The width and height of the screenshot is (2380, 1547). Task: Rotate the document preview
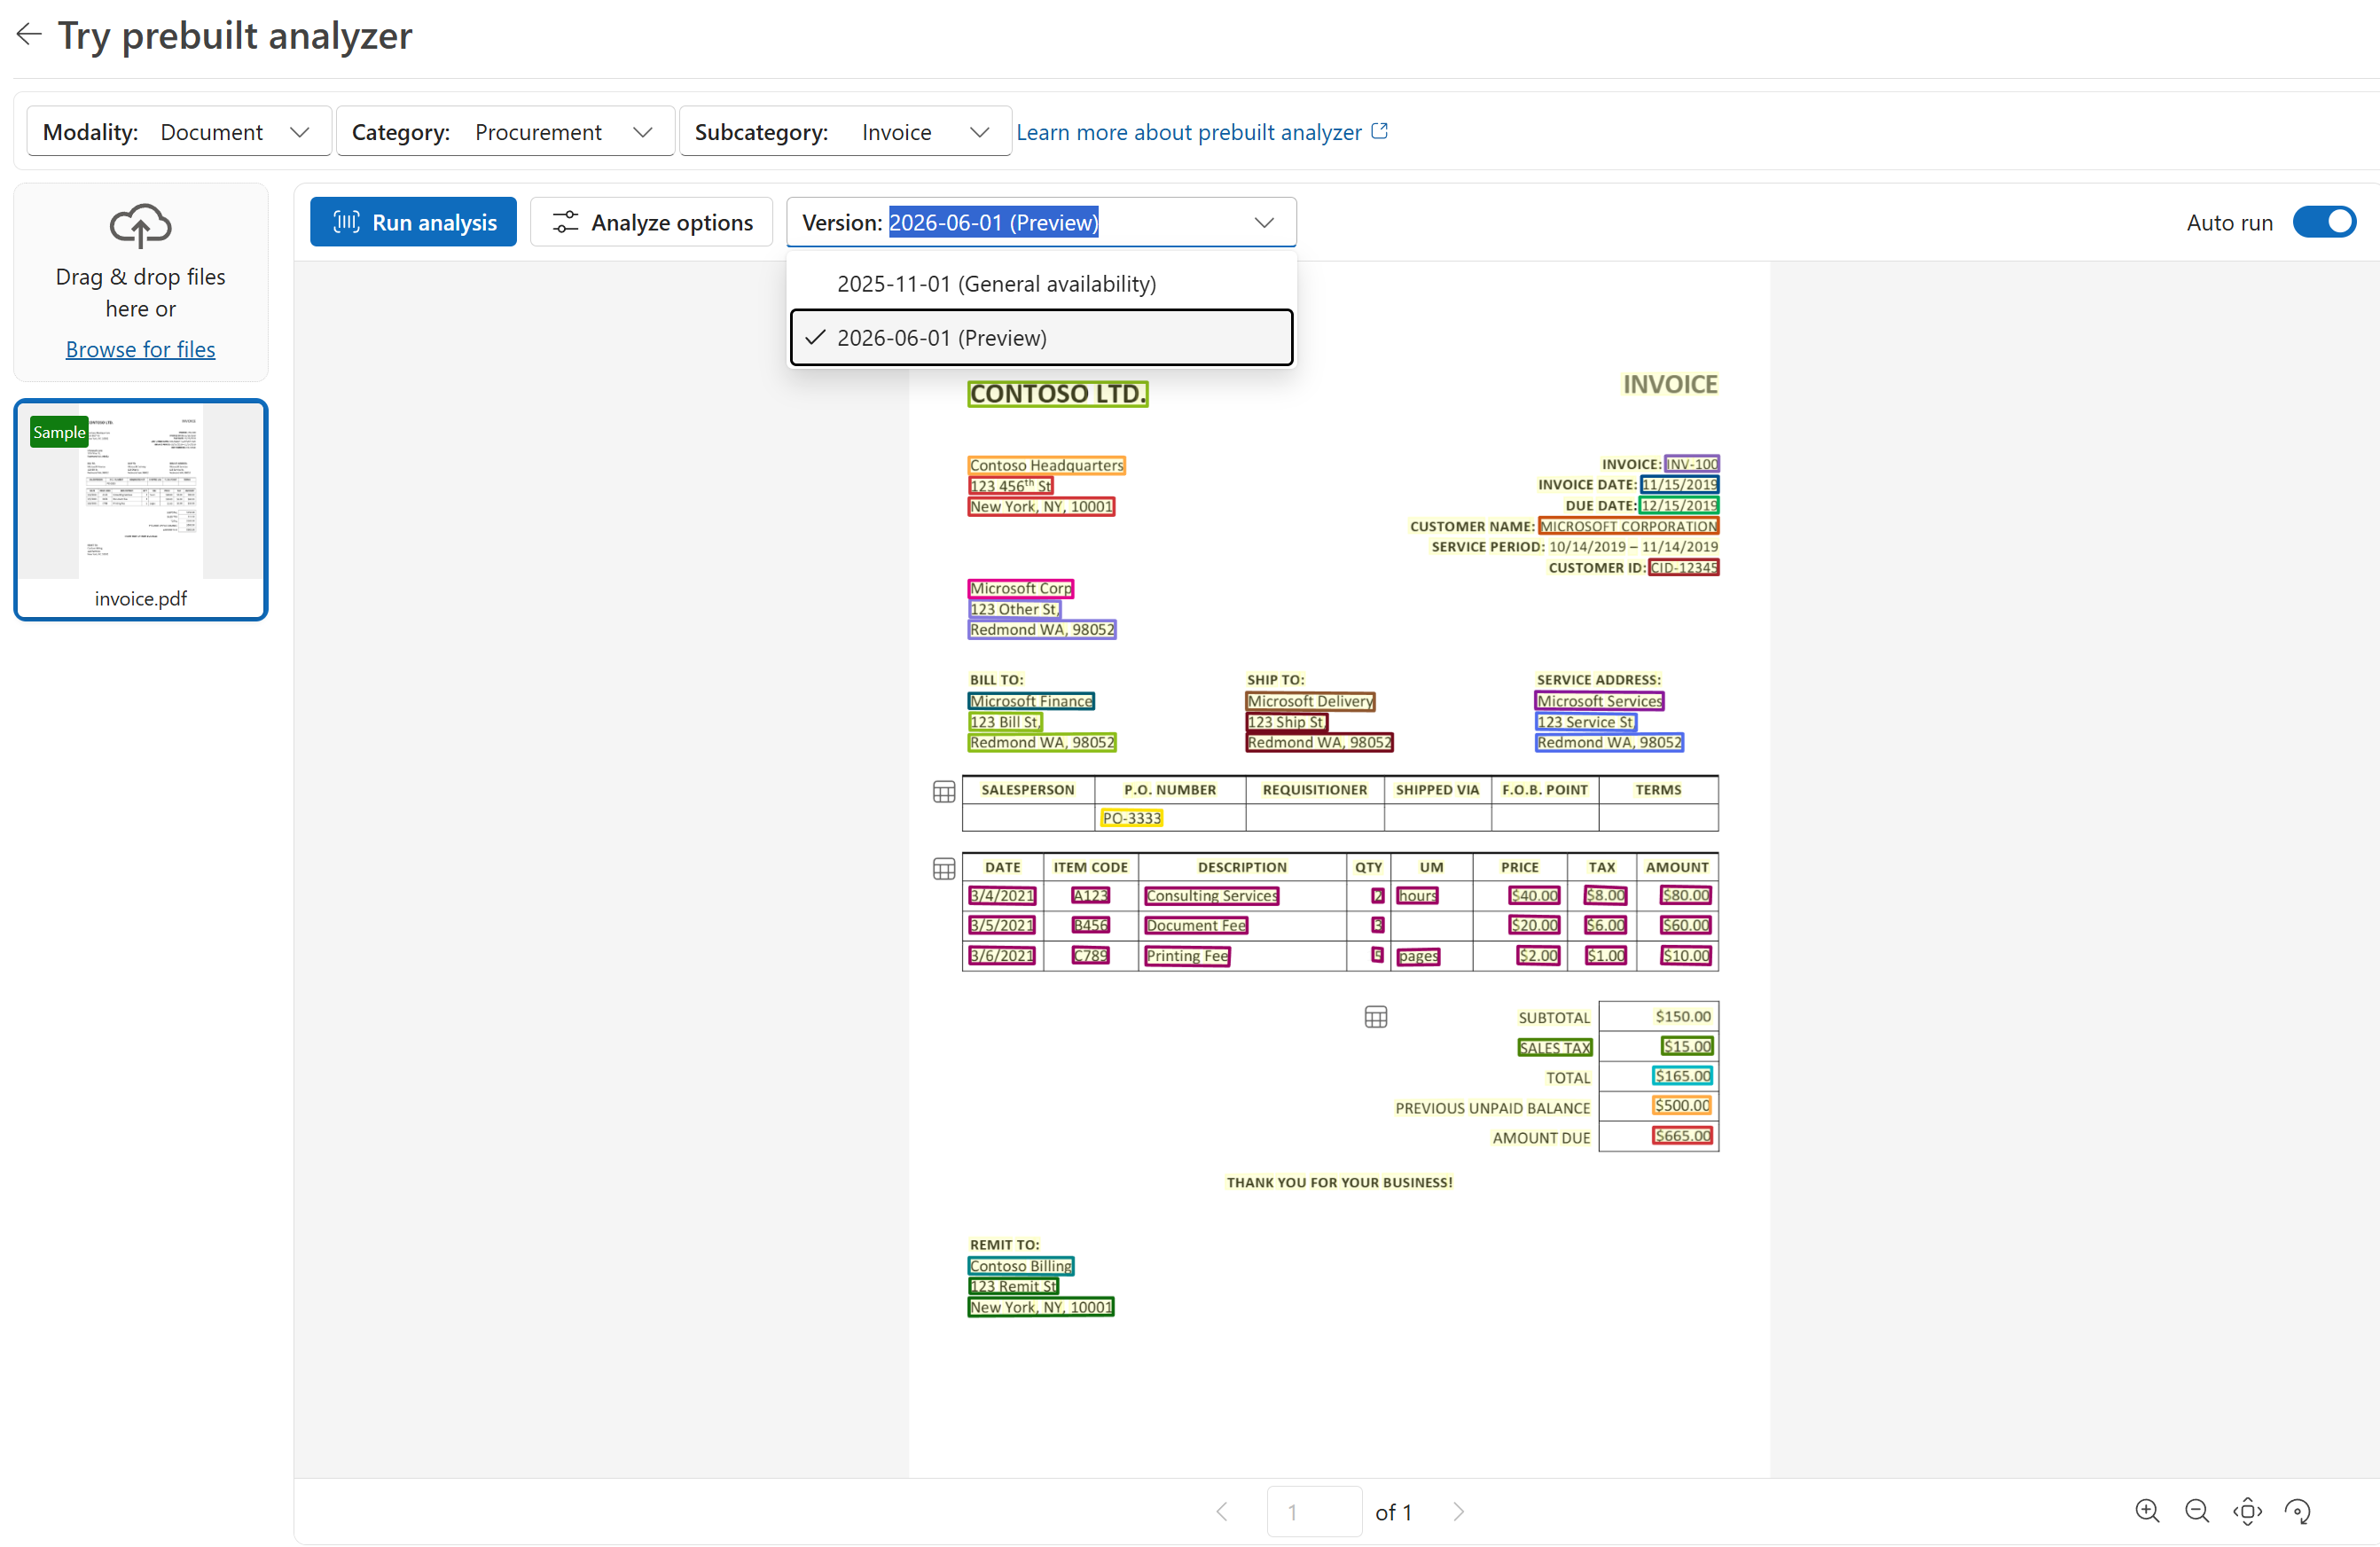(2298, 1511)
